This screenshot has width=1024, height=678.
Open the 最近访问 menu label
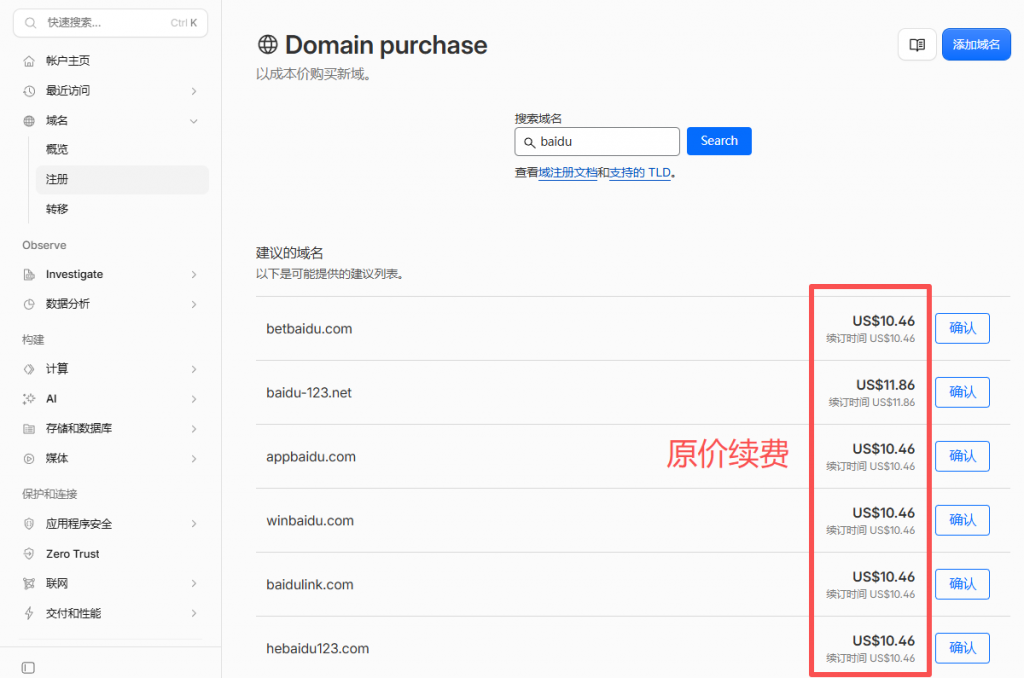[68, 91]
